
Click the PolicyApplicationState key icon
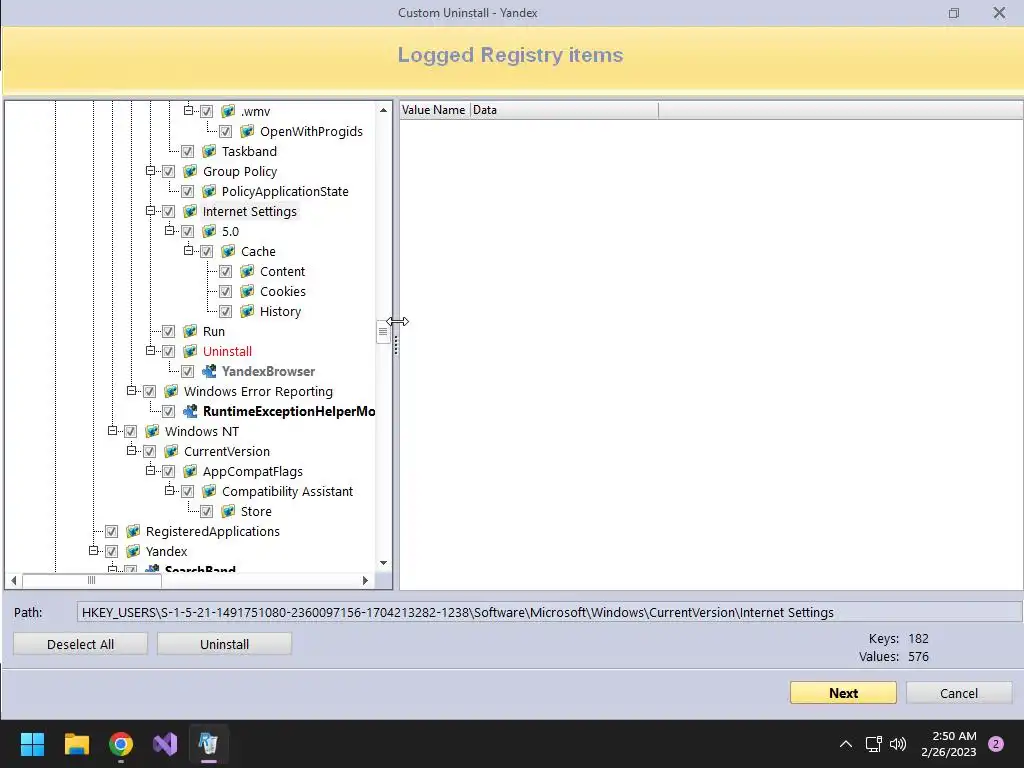tap(209, 191)
